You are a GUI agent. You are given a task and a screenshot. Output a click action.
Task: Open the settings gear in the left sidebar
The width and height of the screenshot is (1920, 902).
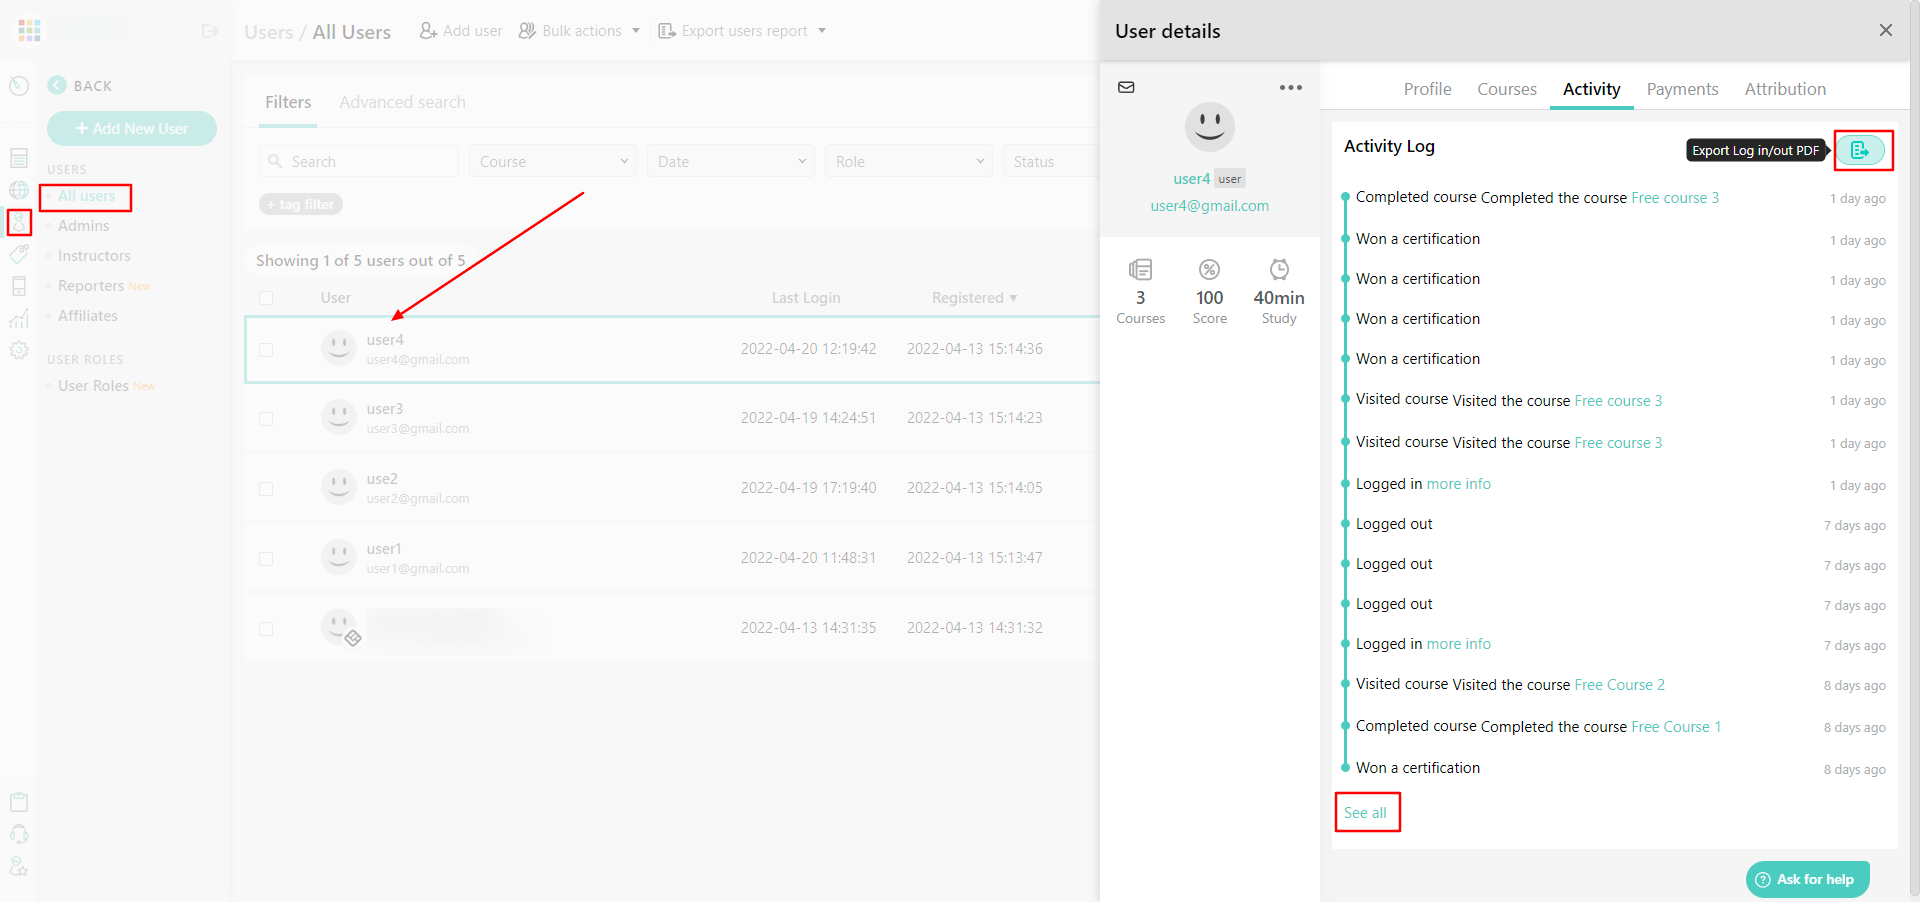point(18,350)
